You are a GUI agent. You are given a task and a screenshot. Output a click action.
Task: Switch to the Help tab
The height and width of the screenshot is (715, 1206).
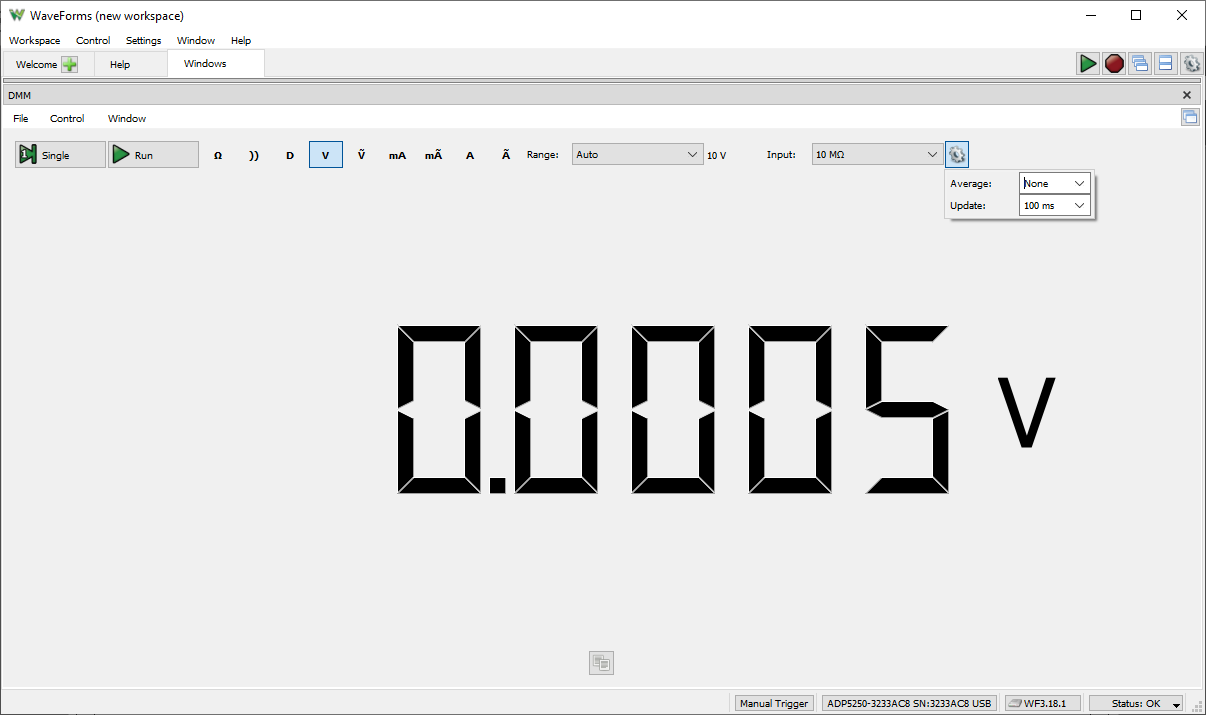coord(130,64)
